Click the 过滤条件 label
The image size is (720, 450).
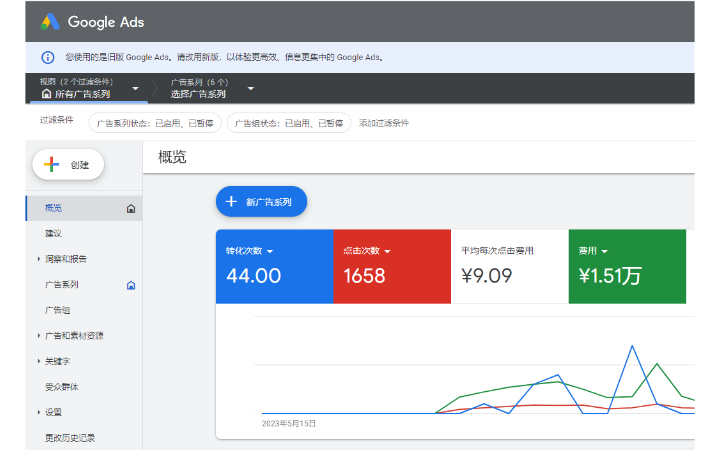56,120
